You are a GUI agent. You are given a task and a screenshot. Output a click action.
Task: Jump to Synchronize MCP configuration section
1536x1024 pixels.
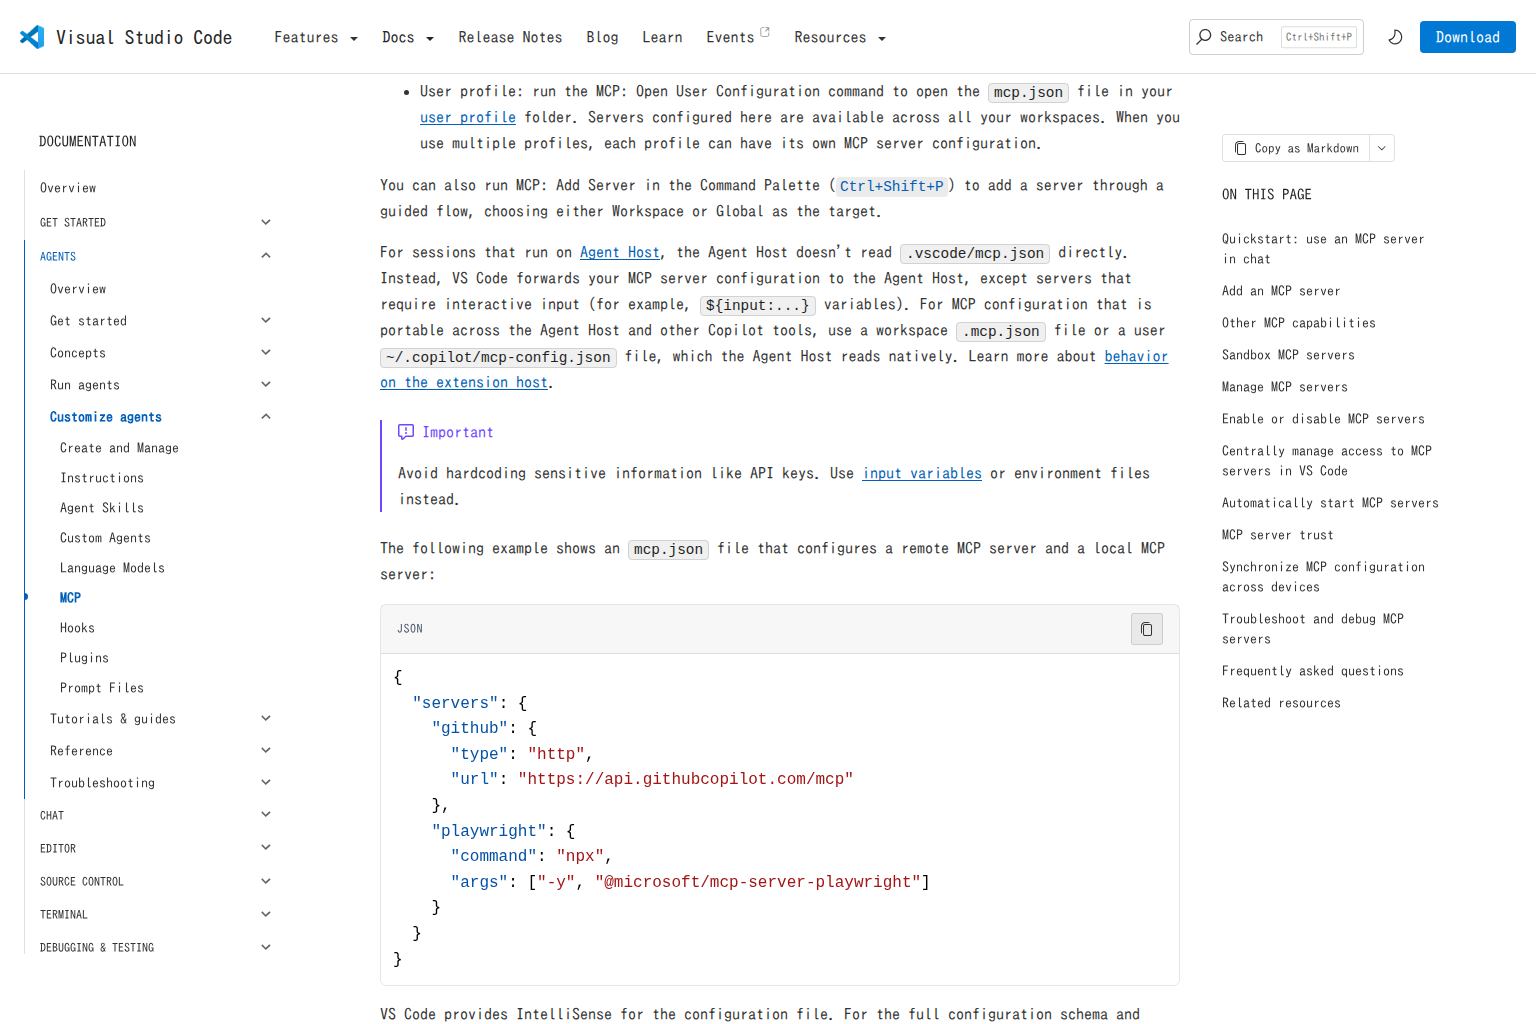(1323, 577)
